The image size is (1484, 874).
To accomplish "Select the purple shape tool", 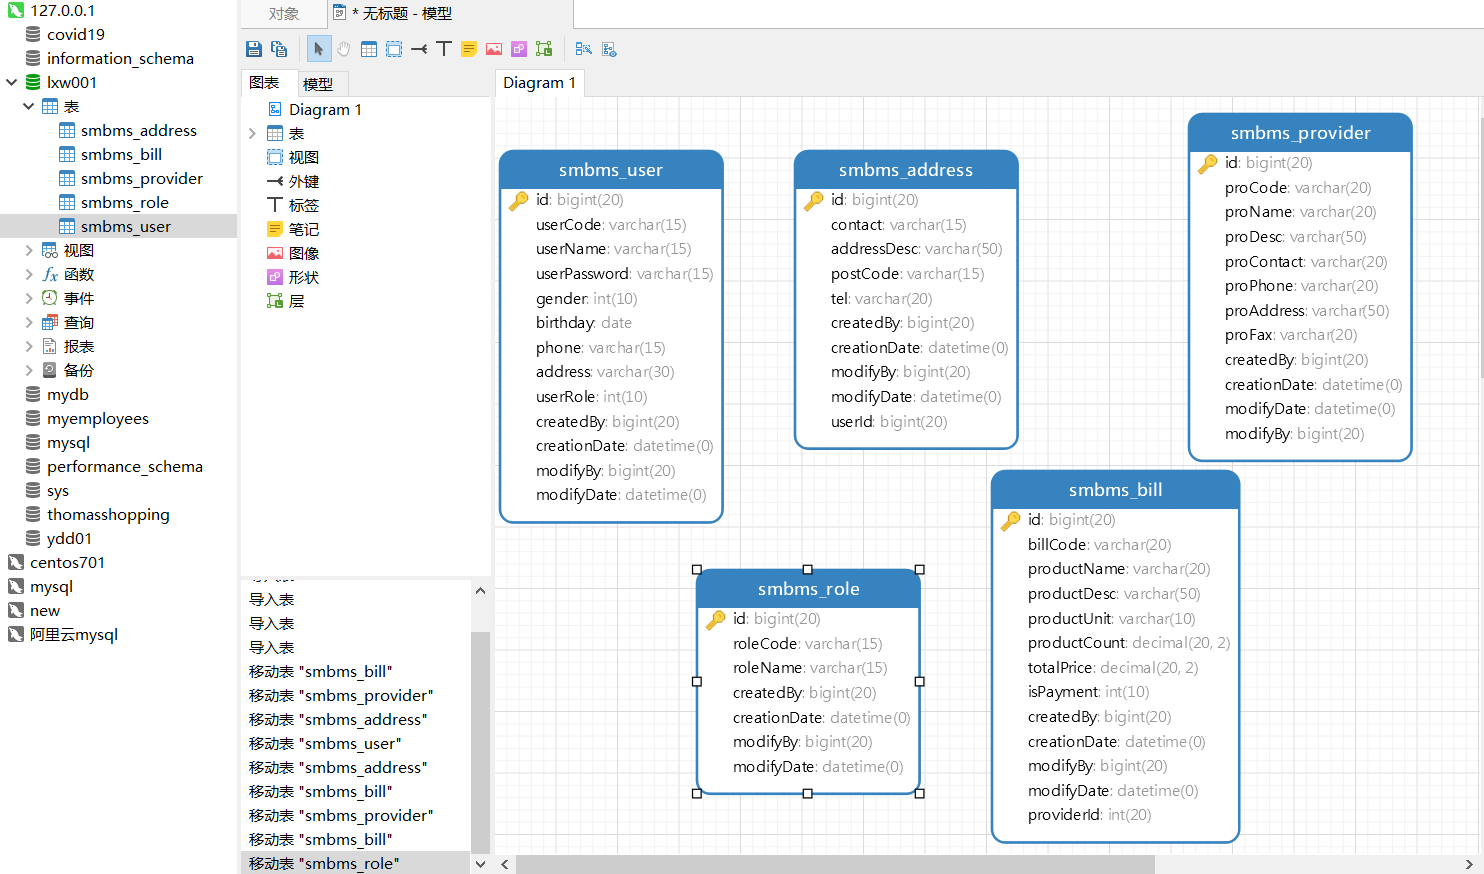I will pos(519,49).
